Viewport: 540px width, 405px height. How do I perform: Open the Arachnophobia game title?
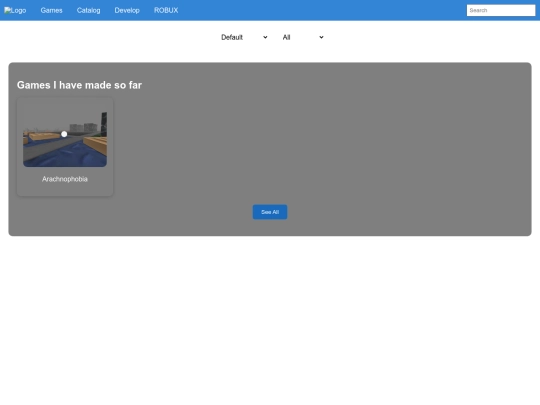[x=65, y=179]
